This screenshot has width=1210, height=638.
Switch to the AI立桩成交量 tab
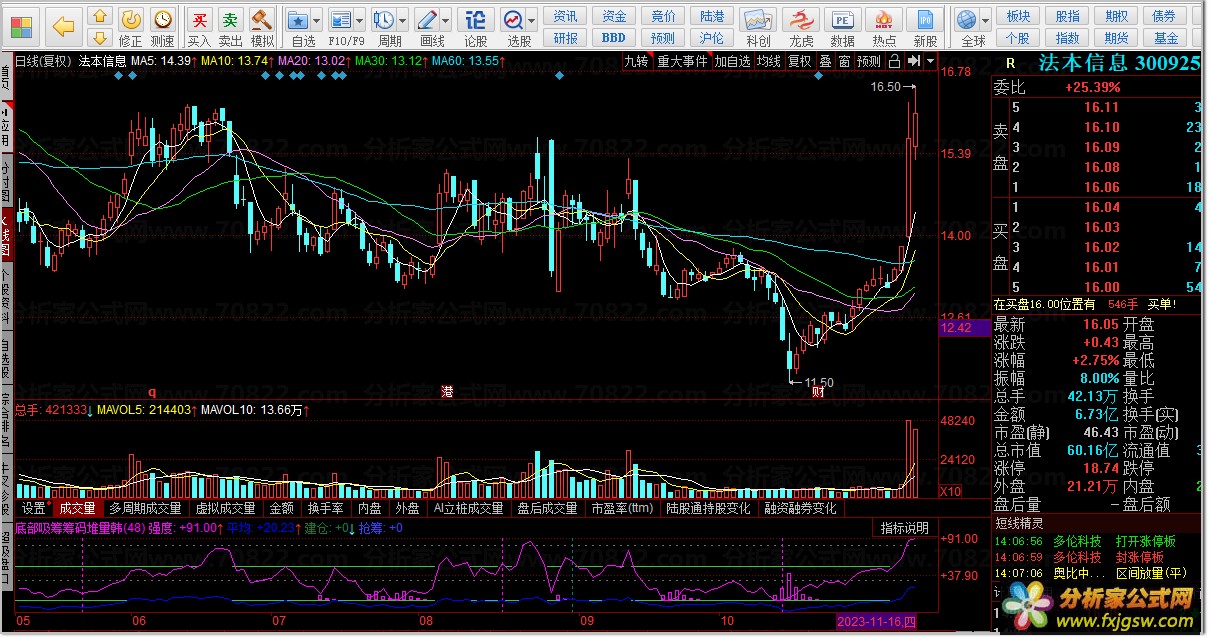coord(468,508)
